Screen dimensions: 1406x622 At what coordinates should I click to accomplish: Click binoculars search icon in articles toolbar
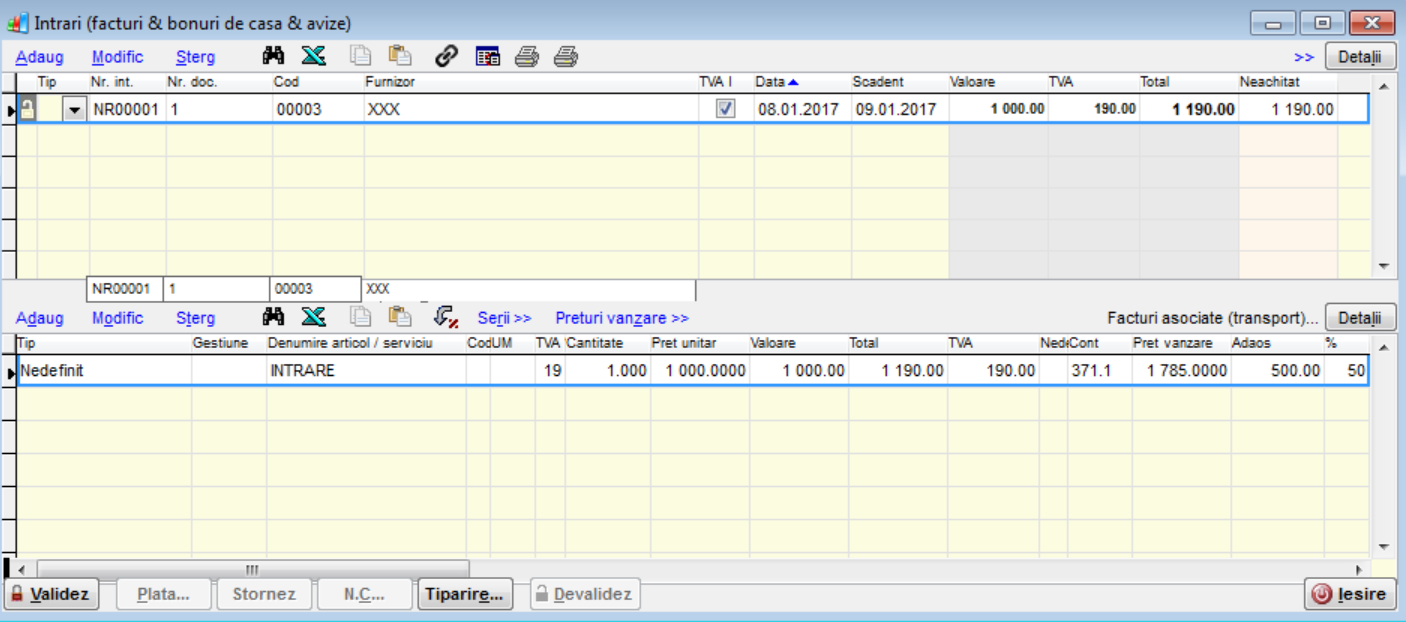pyautogui.click(x=274, y=318)
